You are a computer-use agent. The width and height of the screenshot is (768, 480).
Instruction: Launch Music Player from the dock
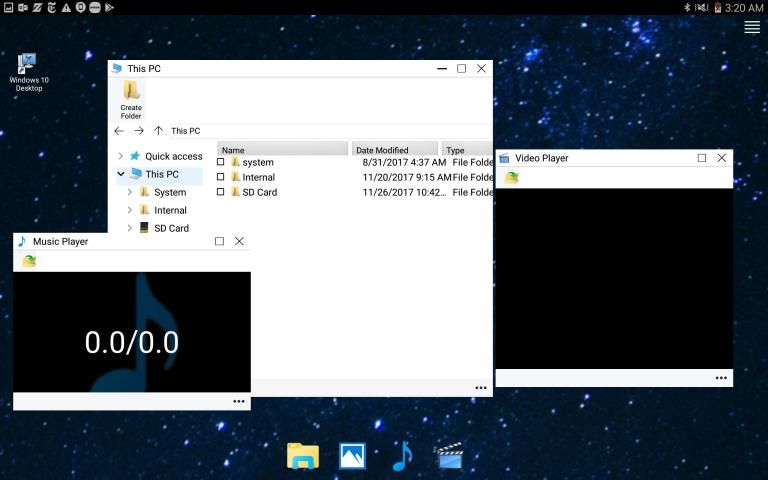(x=401, y=456)
